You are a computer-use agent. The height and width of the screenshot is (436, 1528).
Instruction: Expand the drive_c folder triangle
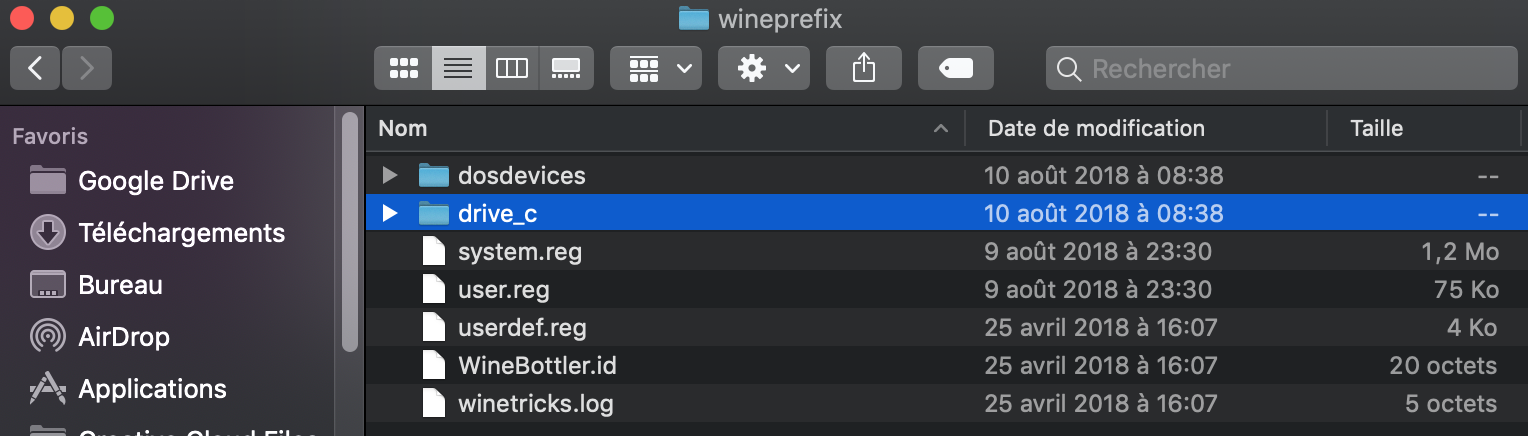click(390, 213)
